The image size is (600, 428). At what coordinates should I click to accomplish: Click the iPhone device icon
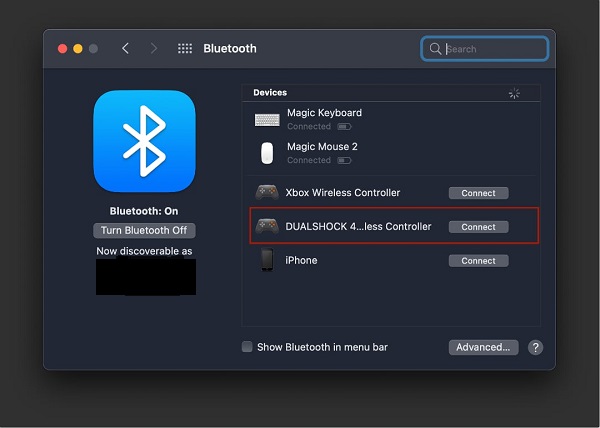[x=267, y=259]
